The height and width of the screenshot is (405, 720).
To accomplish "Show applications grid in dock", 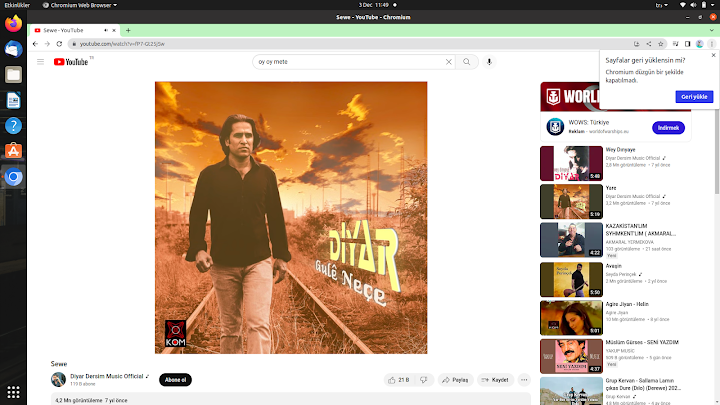I will pos(13,392).
